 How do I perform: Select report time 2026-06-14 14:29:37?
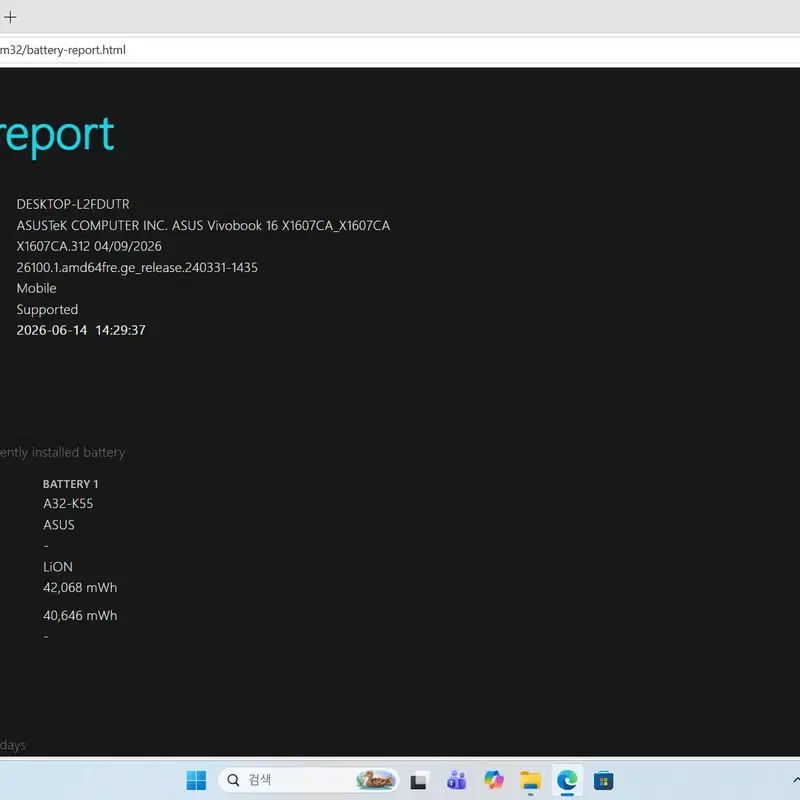click(81, 330)
